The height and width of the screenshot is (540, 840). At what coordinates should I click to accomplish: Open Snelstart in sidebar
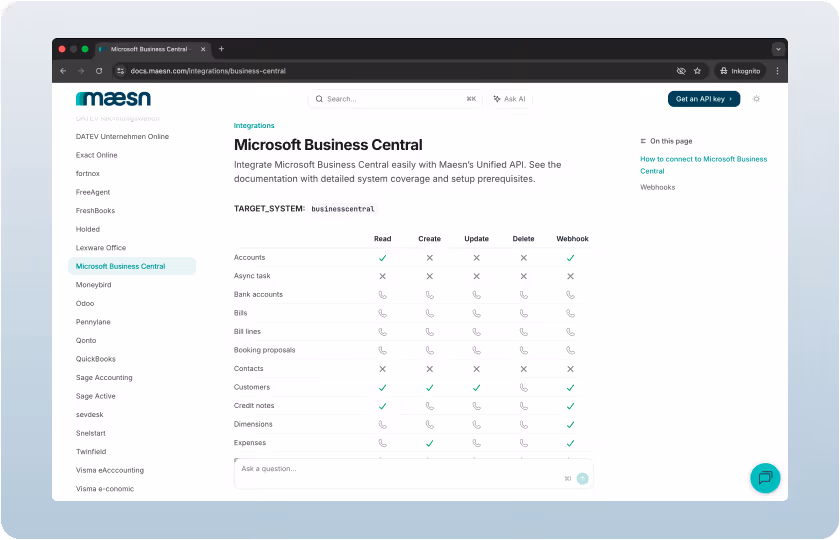point(91,433)
